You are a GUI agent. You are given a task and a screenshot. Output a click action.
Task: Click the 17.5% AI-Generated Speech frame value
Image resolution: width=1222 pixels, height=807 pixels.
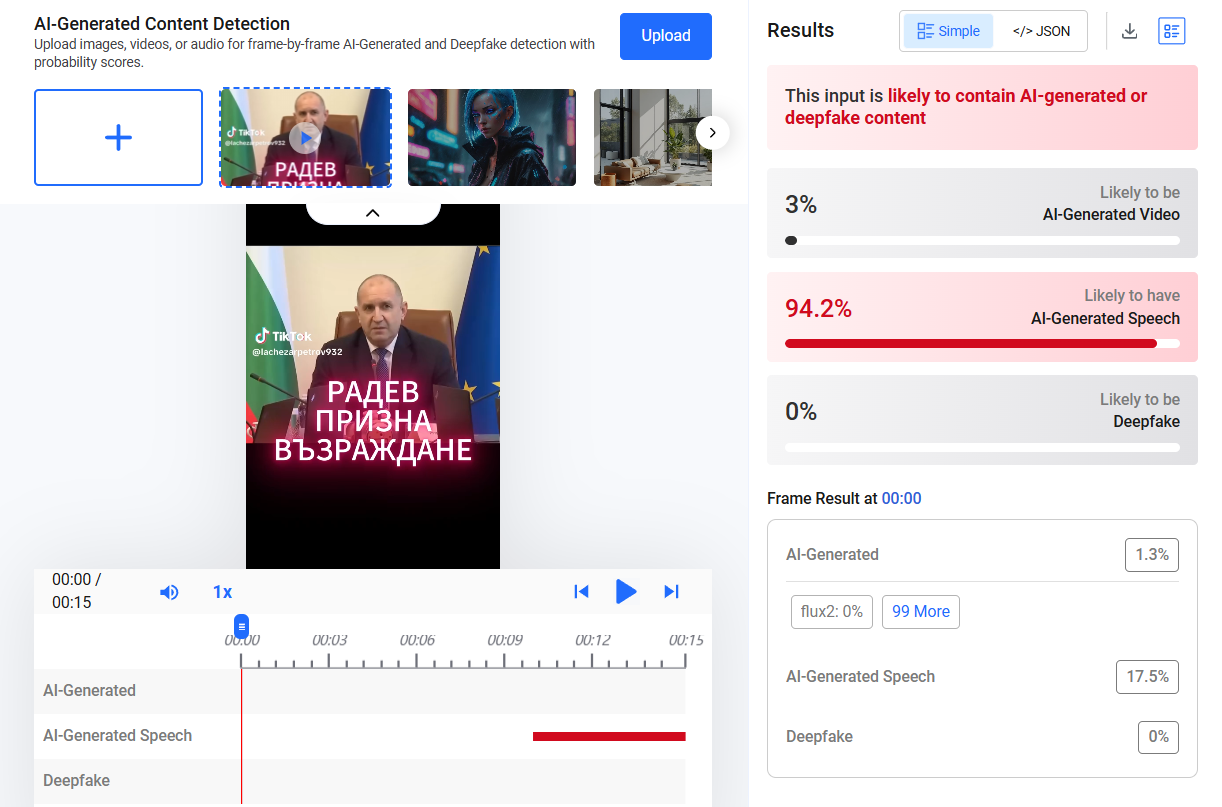pos(1147,676)
